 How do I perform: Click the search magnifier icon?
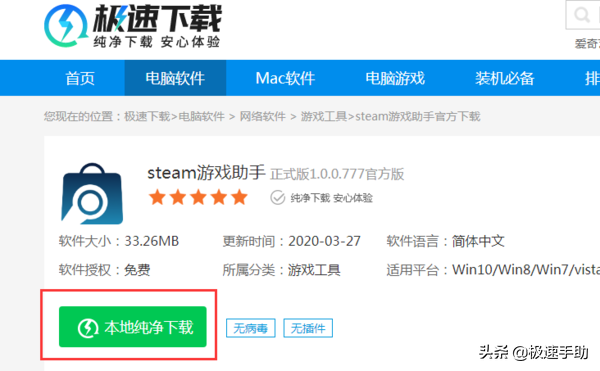pos(582,15)
